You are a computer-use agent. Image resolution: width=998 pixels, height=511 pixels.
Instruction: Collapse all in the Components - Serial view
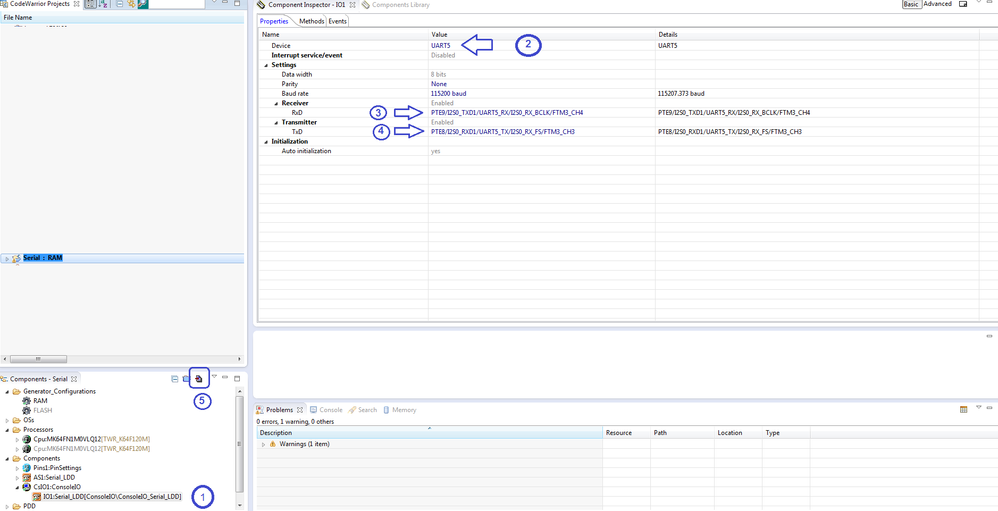pos(175,379)
